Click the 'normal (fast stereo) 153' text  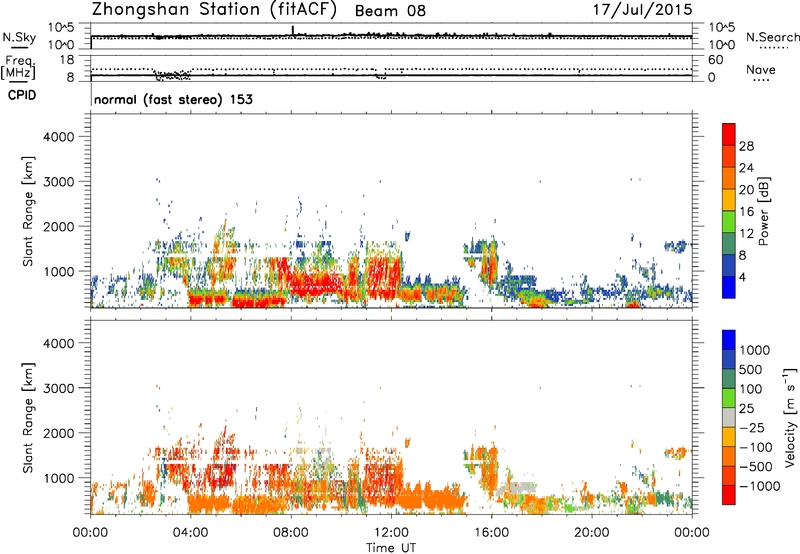(x=173, y=99)
